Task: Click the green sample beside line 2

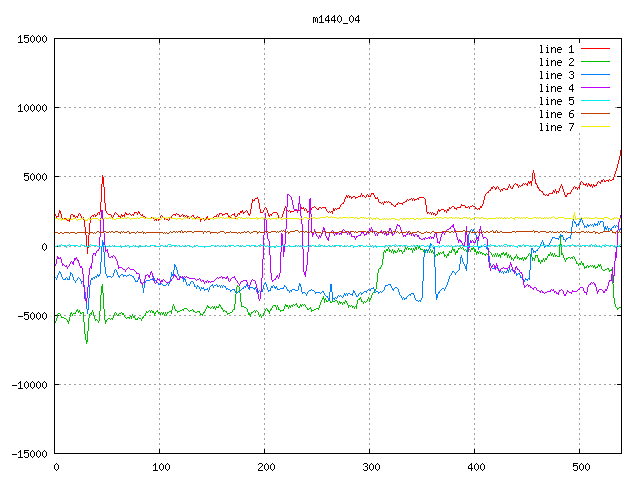Action: click(x=595, y=62)
